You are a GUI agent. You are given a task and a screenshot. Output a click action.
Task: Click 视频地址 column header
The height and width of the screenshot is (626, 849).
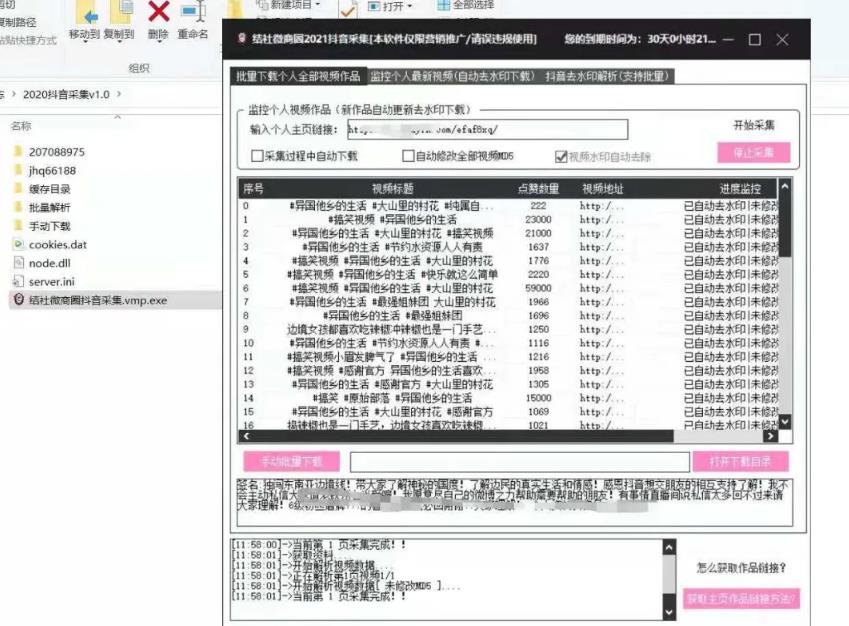[x=603, y=188]
